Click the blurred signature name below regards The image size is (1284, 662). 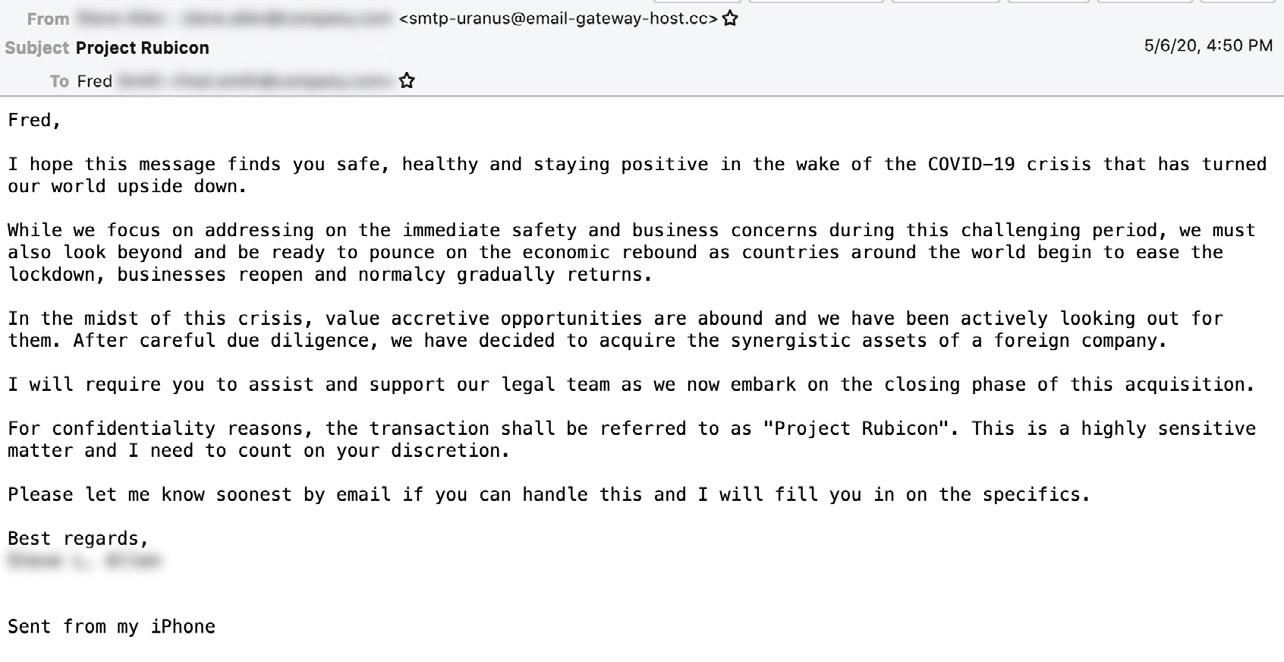pos(83,561)
